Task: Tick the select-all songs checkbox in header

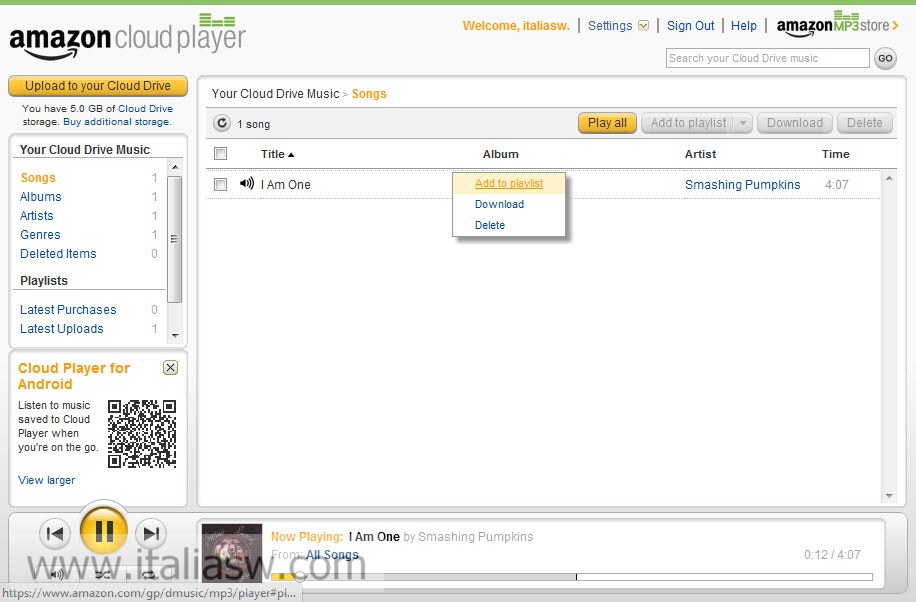Action: [220, 154]
